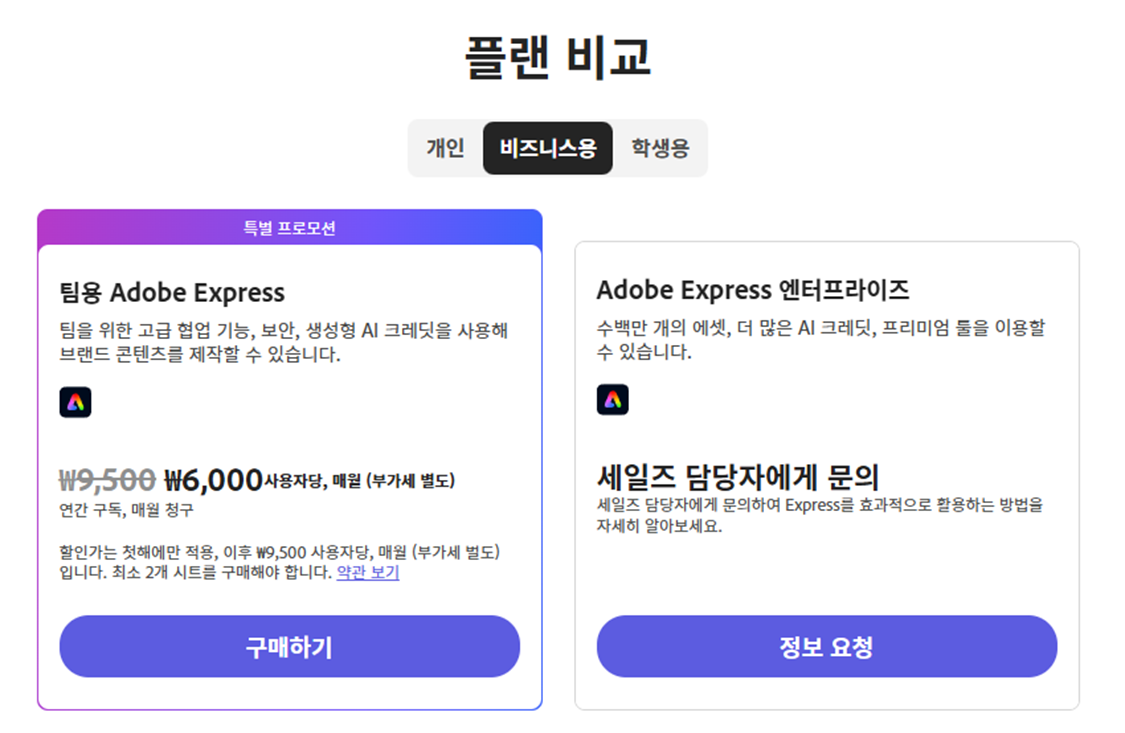Select the 비즈니스용 tab

pos(548,147)
